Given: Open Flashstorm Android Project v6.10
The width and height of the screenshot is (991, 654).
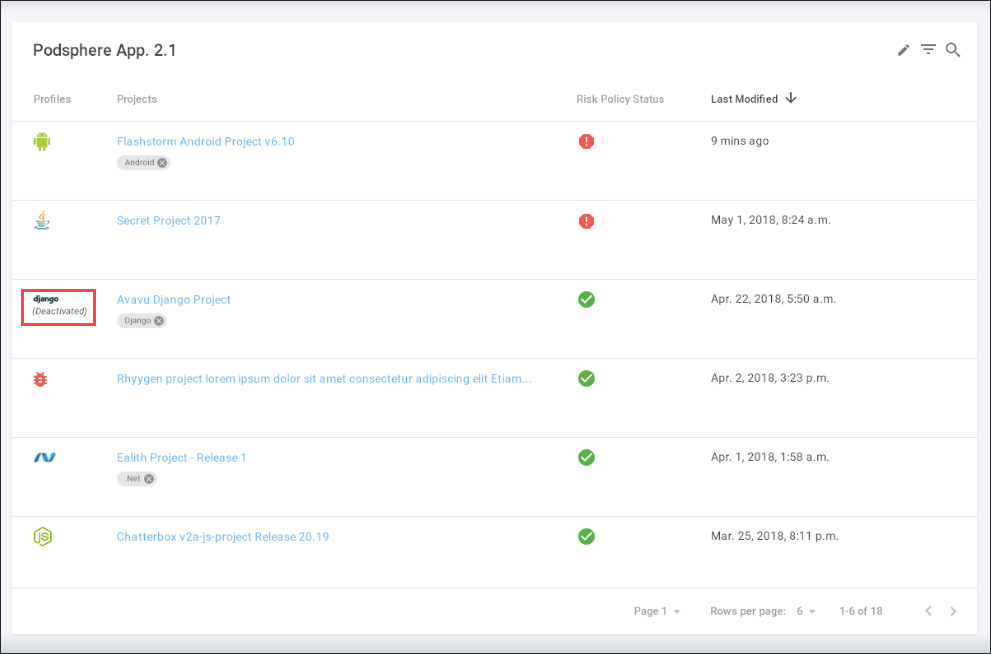Looking at the screenshot, I should click(205, 141).
